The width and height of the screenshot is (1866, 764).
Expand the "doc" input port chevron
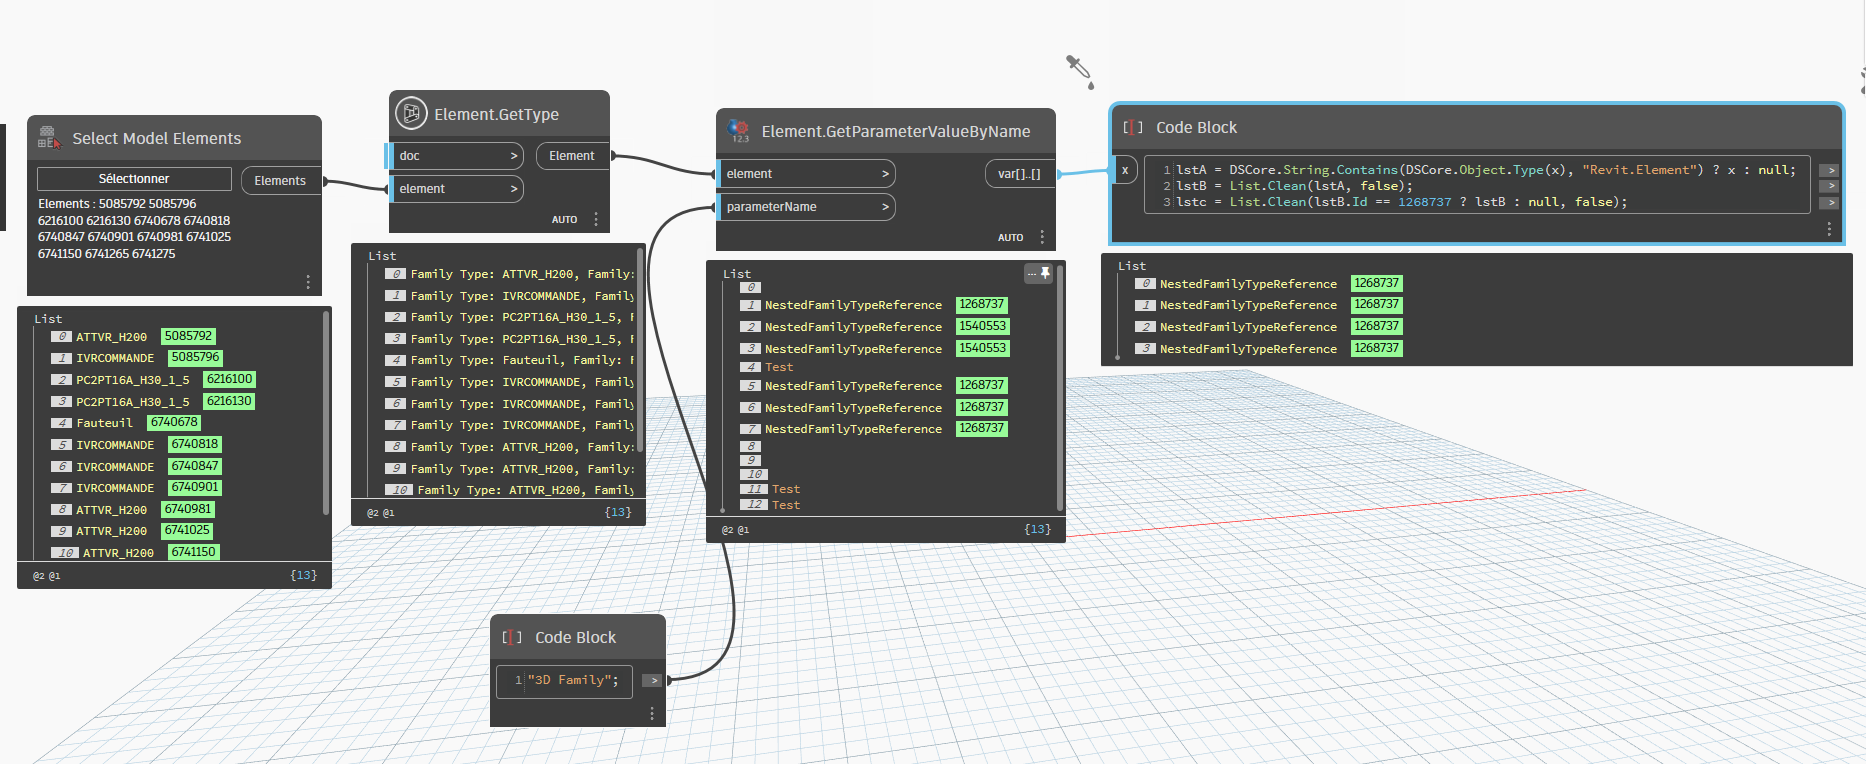click(x=514, y=156)
